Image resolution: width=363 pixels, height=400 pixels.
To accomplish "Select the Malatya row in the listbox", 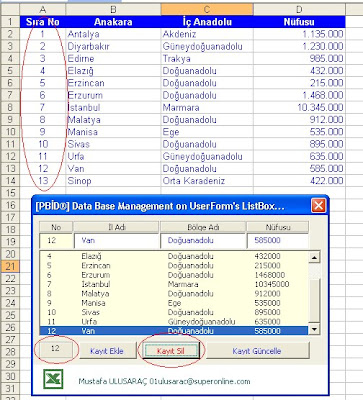I will point(174,294).
